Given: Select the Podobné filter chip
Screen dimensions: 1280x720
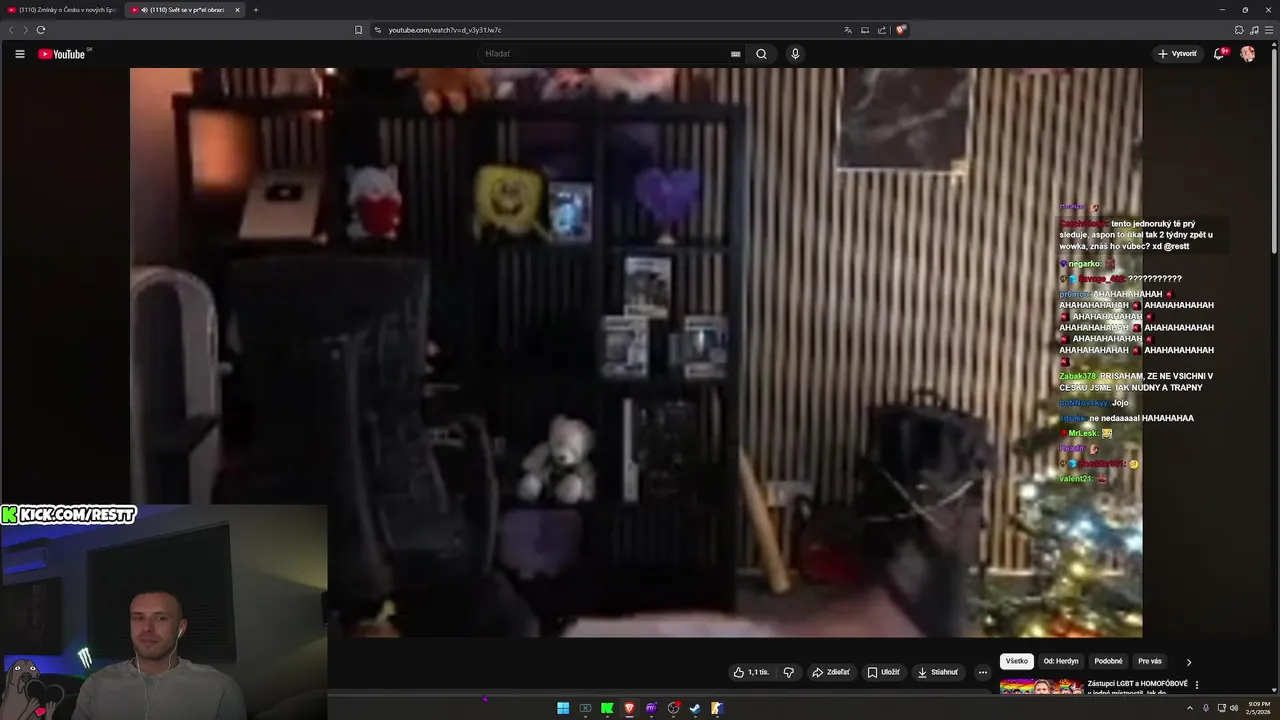Looking at the screenshot, I should tap(1108, 661).
